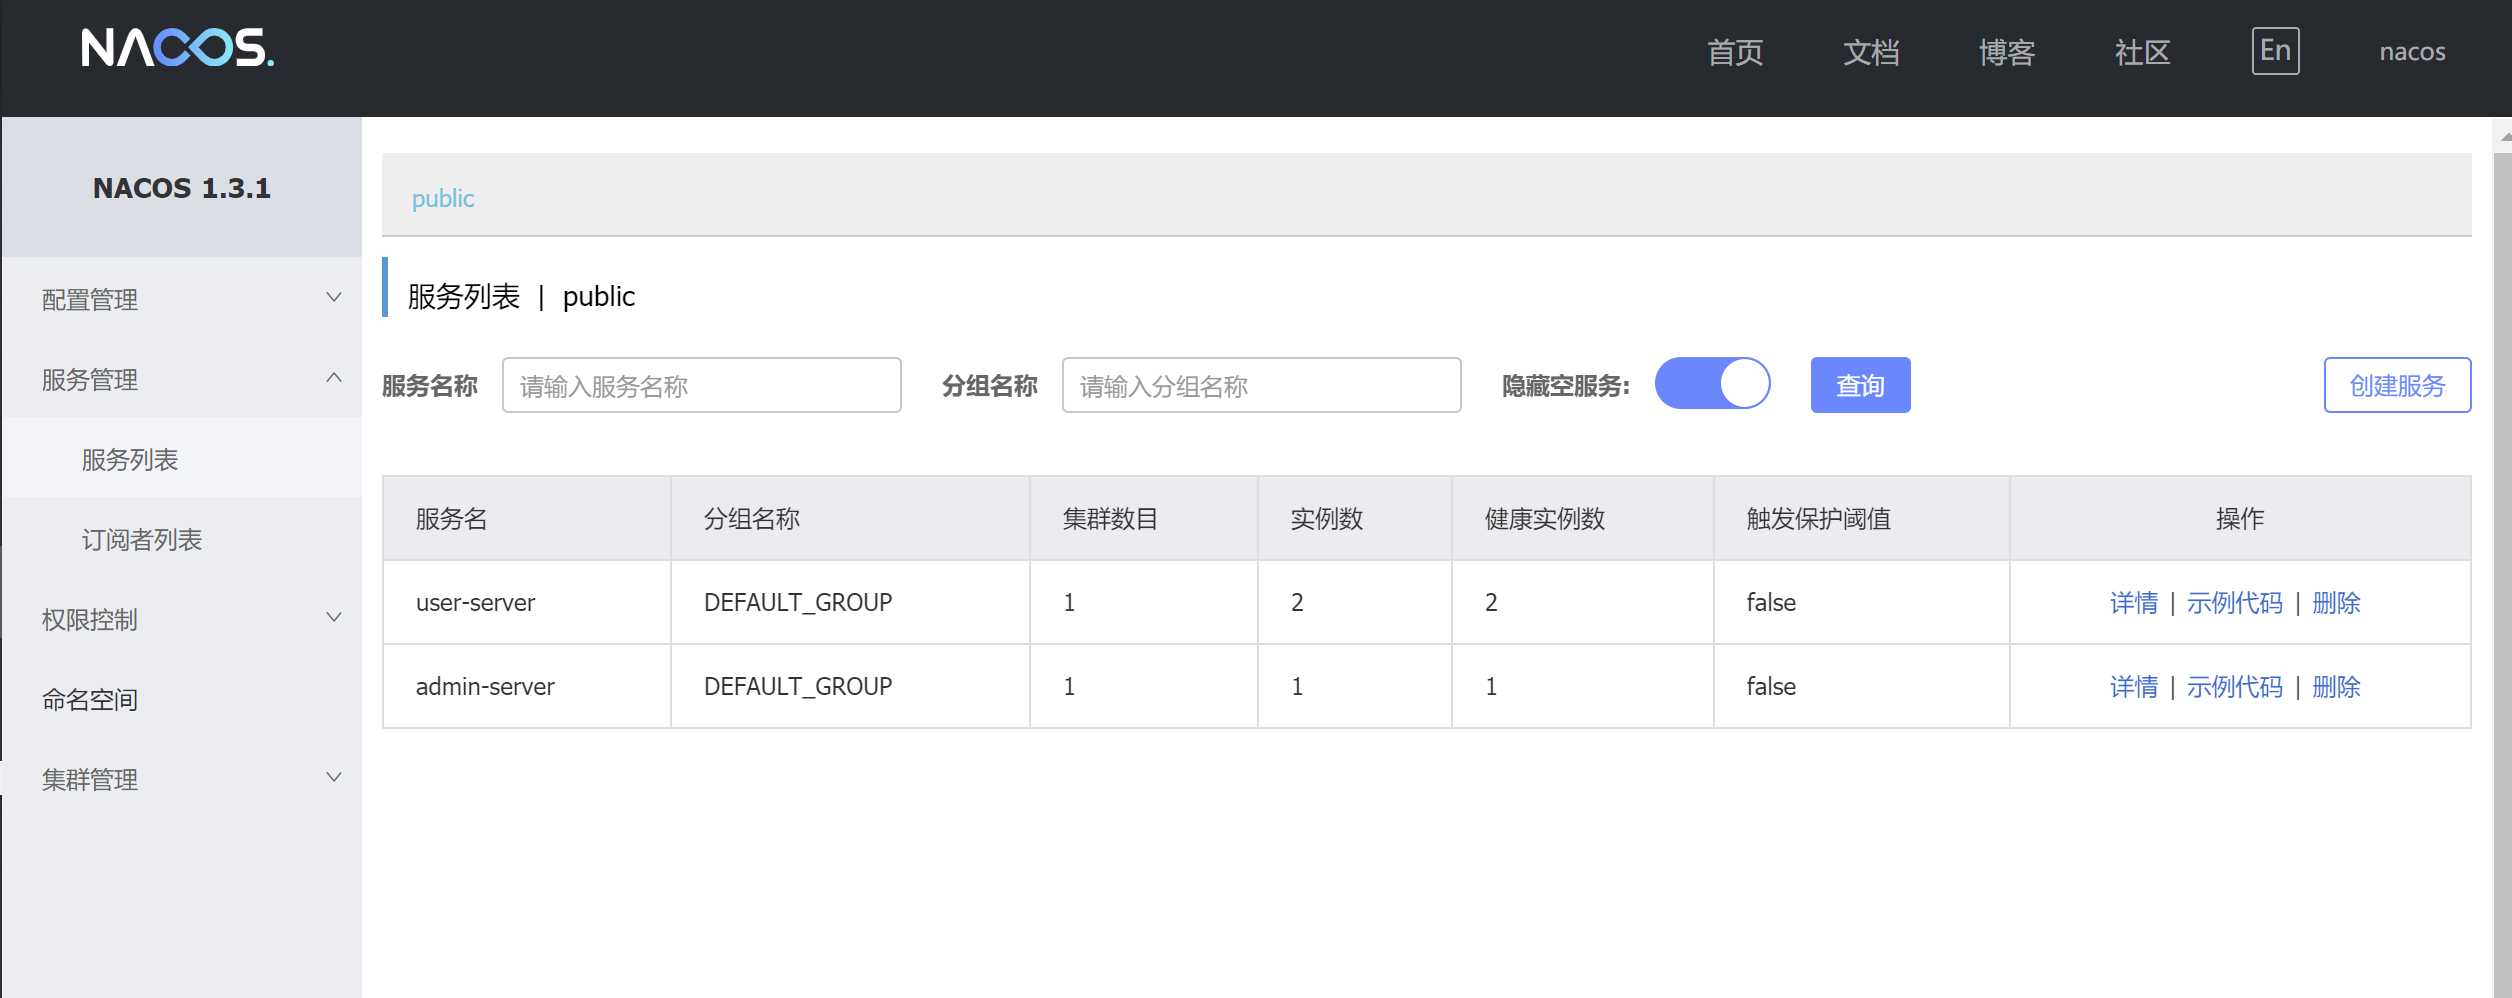This screenshot has height=998, width=2512.
Task: Open 博客 in top navigation
Action: (2007, 52)
